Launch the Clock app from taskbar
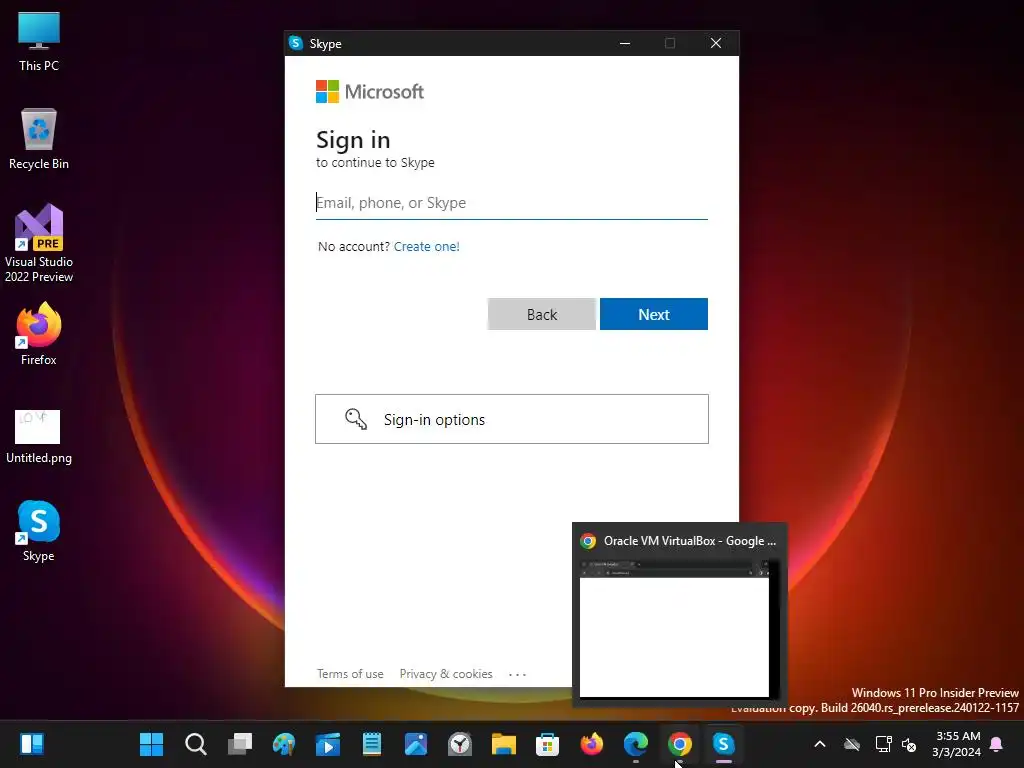This screenshot has width=1024, height=768. 460,744
